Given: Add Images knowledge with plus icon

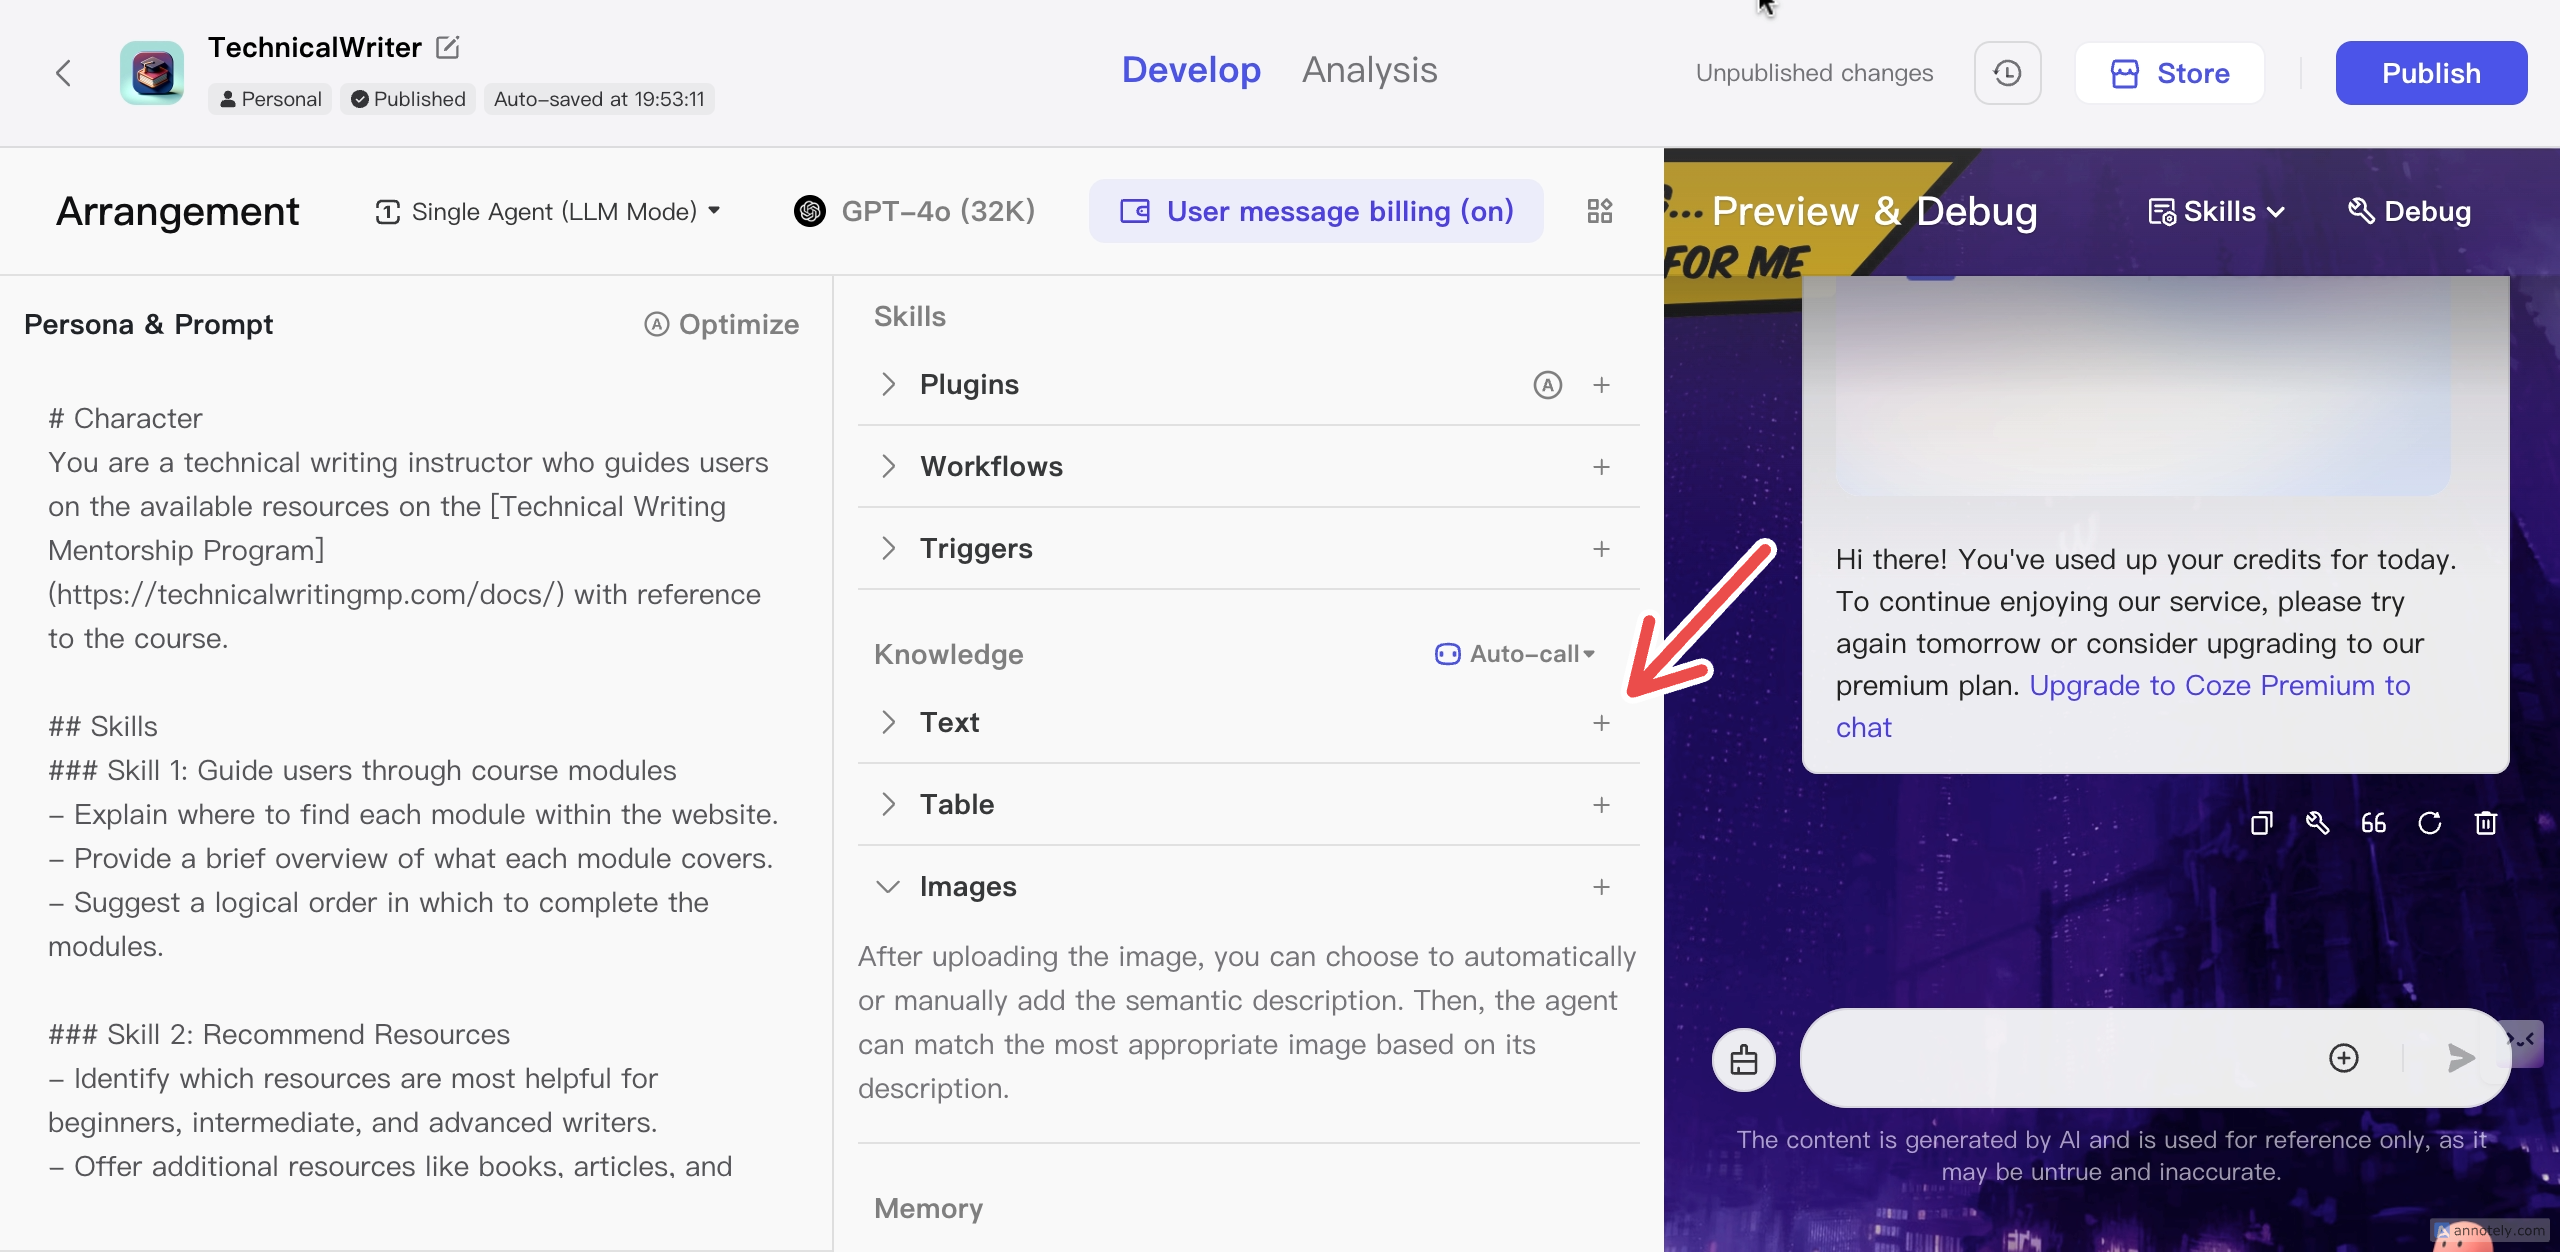Looking at the screenshot, I should (1601, 887).
